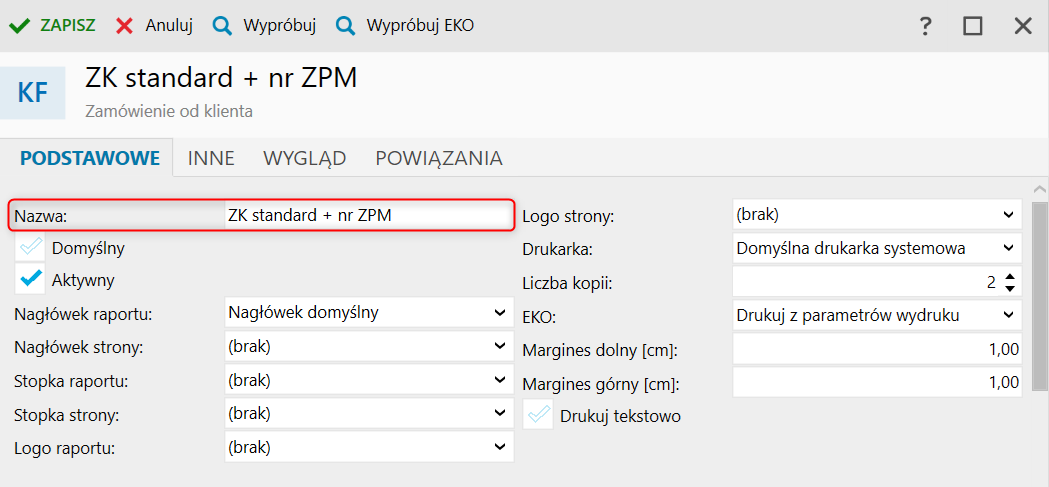Click into the Nazwa text field
Viewport: 1049px width, 487px height.
tap(366, 215)
